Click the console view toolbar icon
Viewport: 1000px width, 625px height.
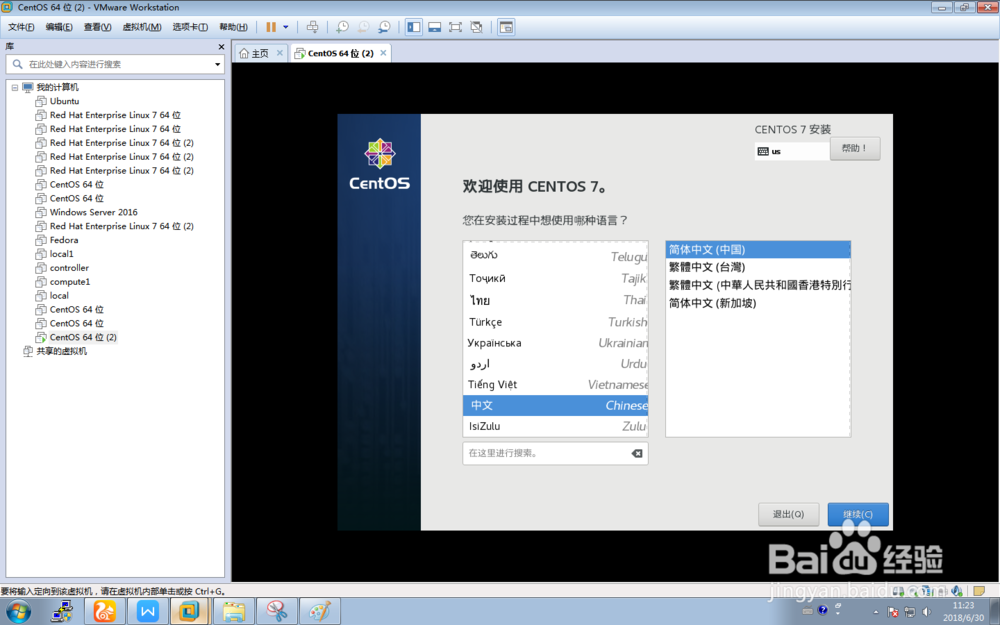pyautogui.click(x=506, y=27)
